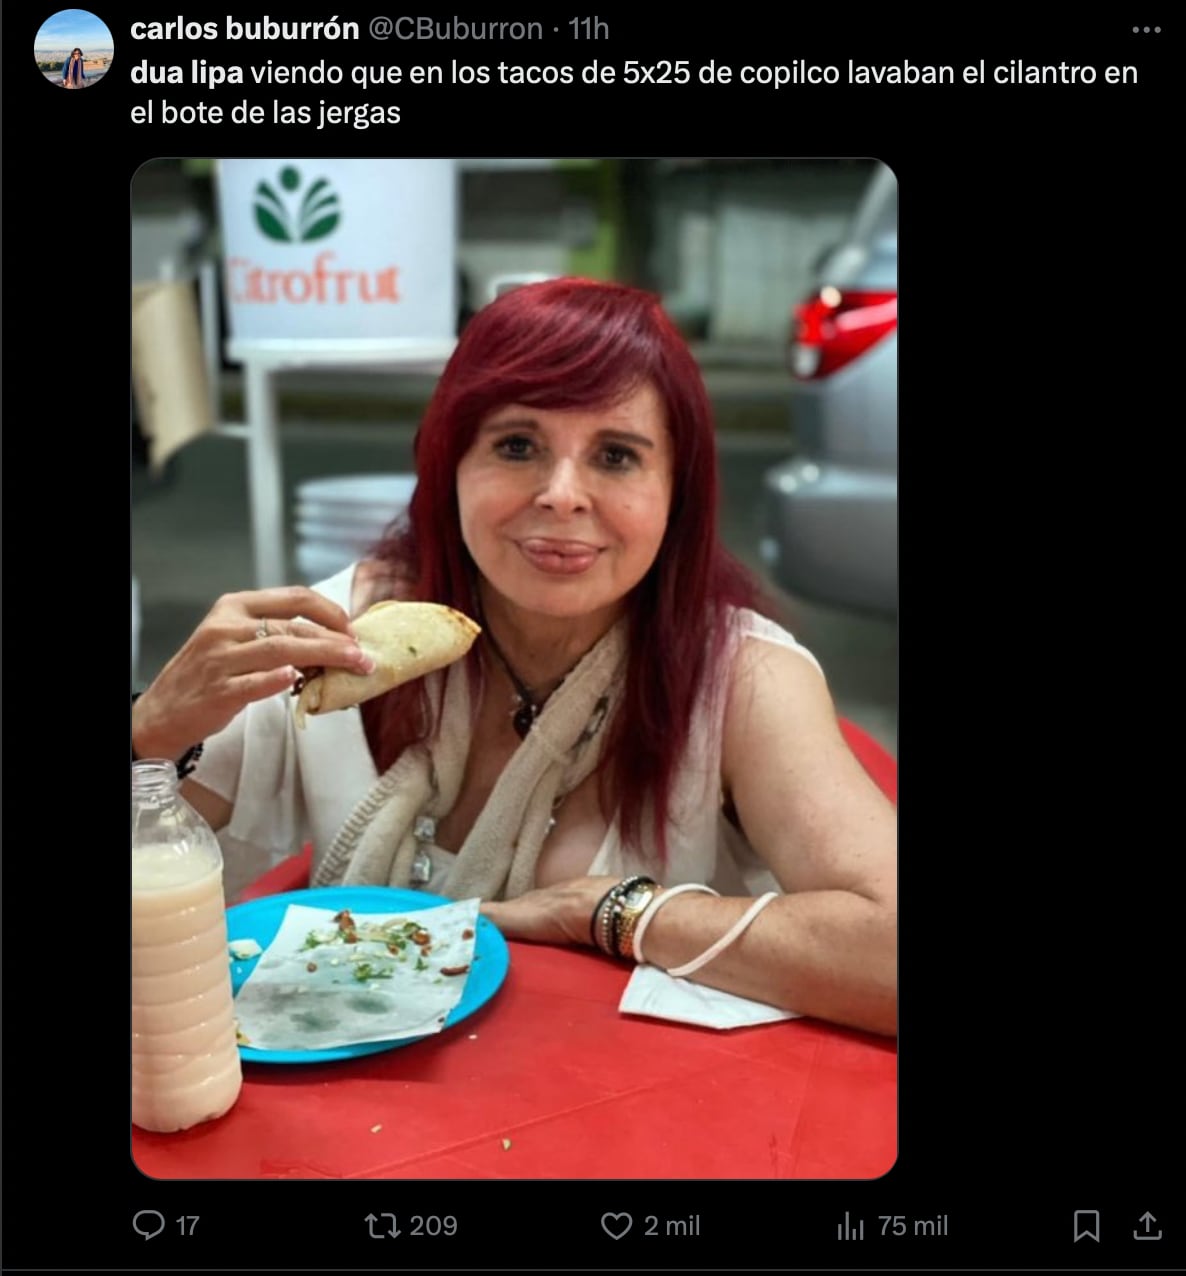
Task: Open the three-dot more options menu
Action: [1147, 30]
